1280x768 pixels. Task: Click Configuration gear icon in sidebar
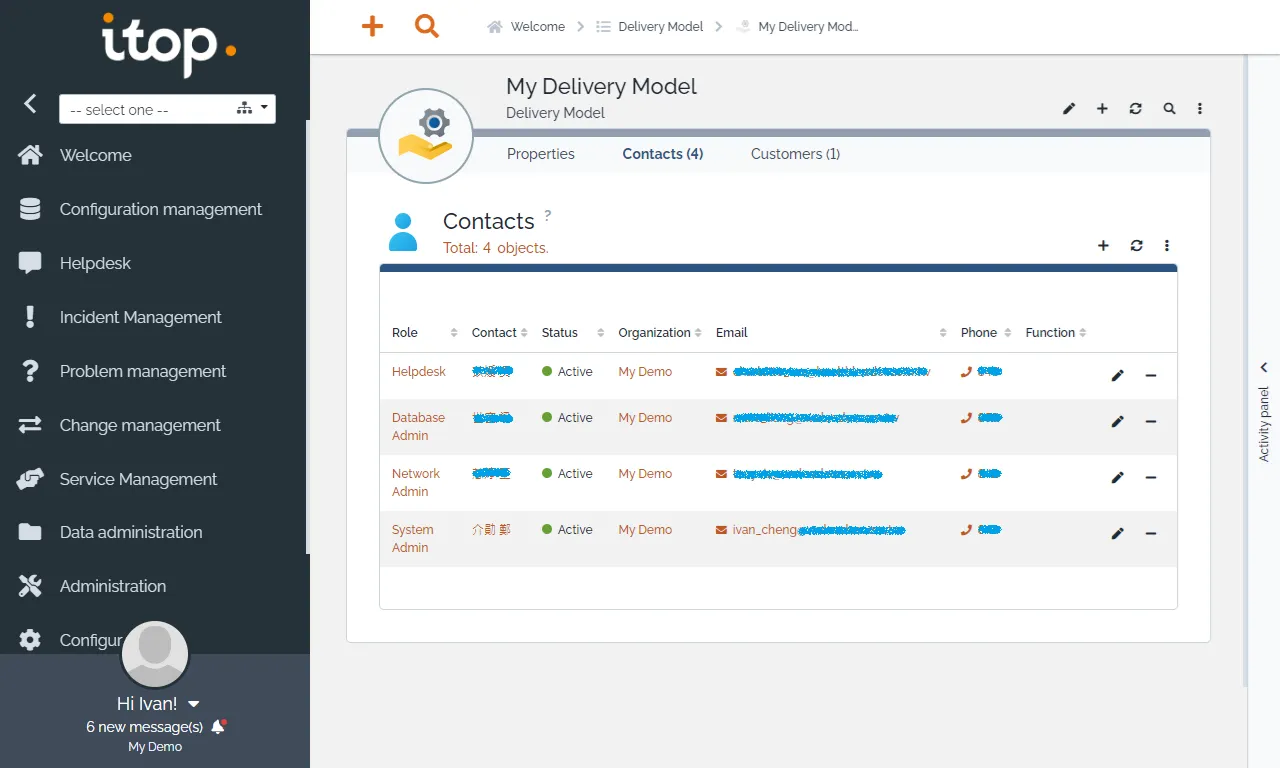point(30,640)
